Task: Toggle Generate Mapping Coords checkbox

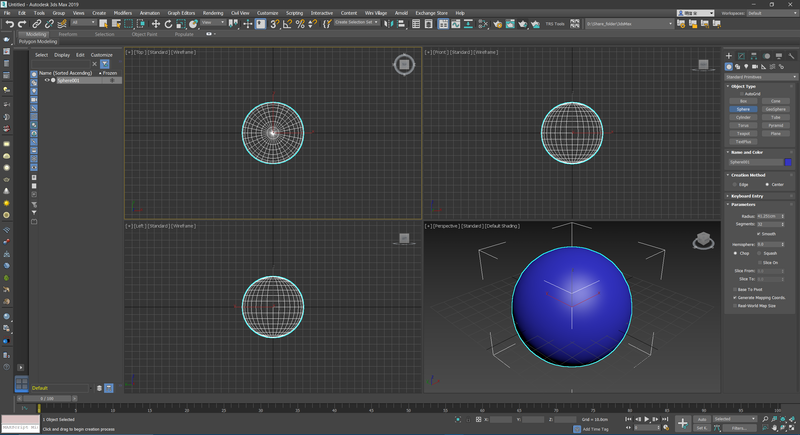Action: 737,297
